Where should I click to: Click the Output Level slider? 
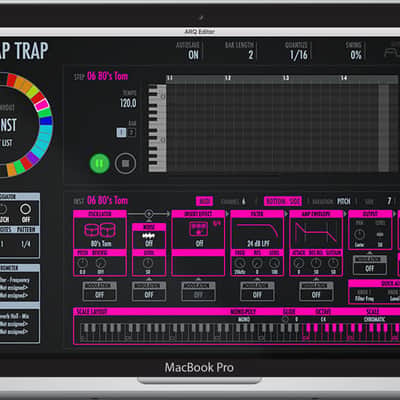pyautogui.click(x=380, y=235)
